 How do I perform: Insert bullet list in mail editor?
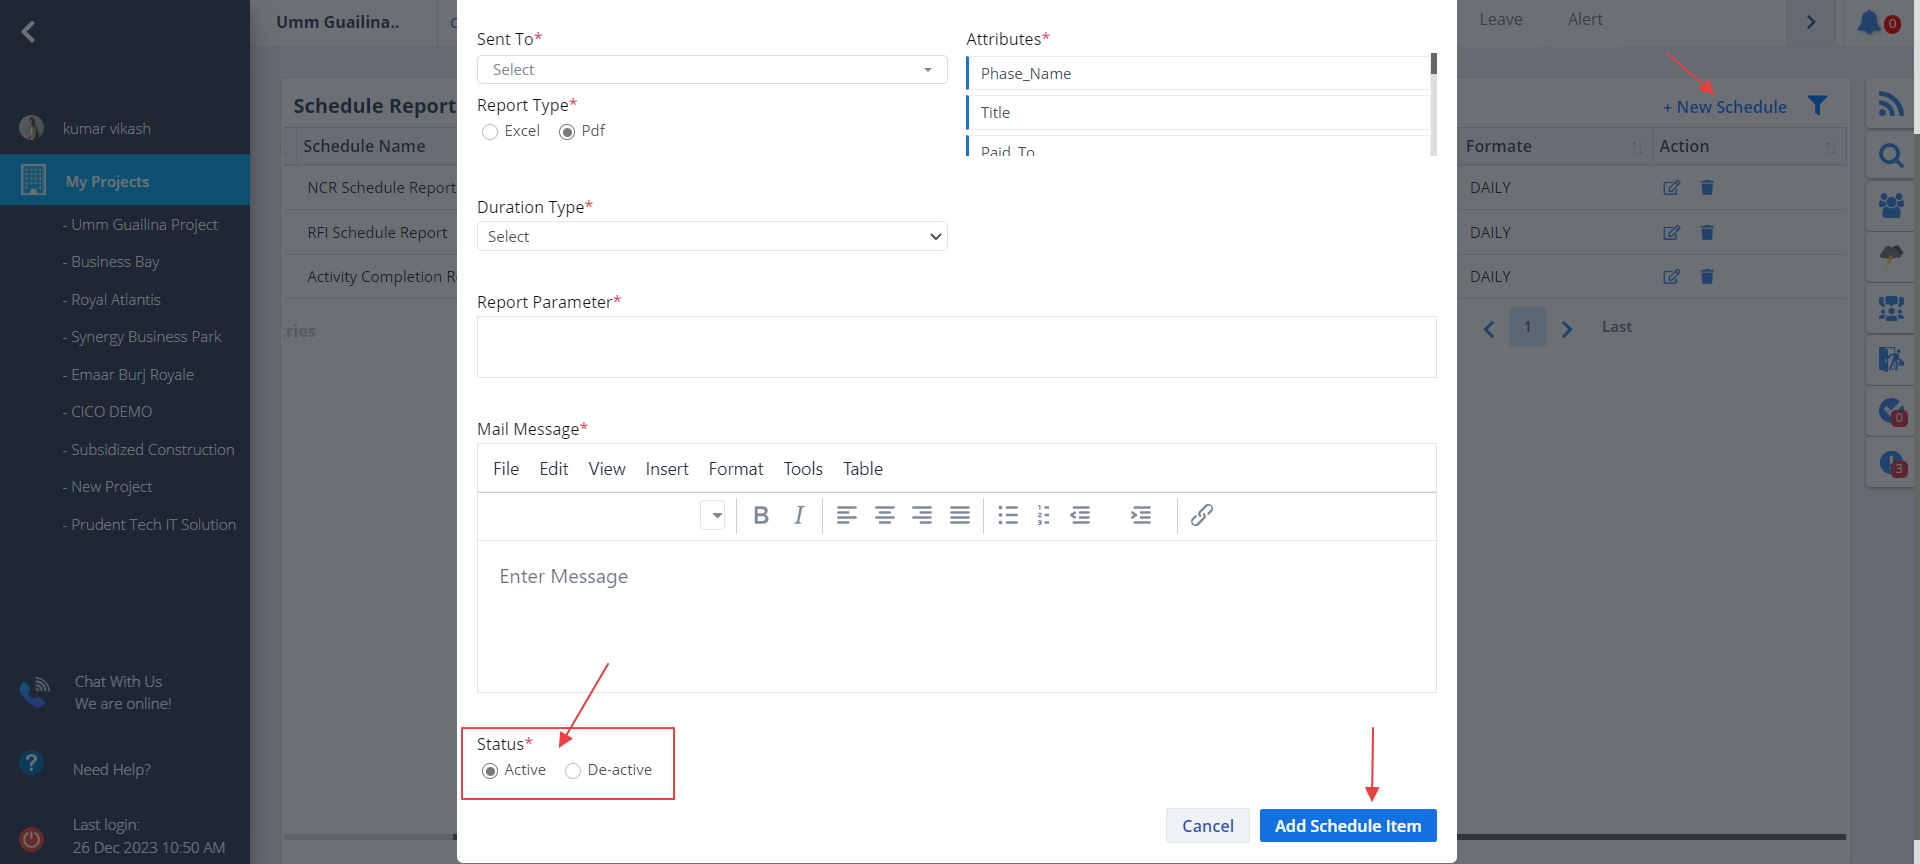click(1008, 515)
